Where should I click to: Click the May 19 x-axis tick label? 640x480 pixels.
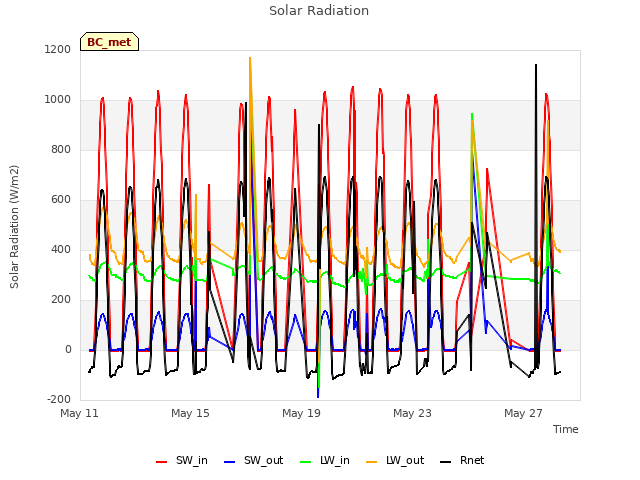tap(301, 413)
